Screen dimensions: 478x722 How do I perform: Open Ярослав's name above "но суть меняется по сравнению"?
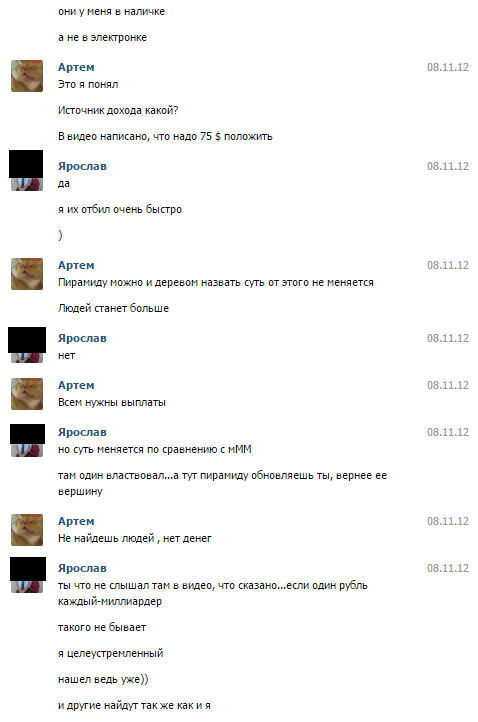[x=82, y=432]
